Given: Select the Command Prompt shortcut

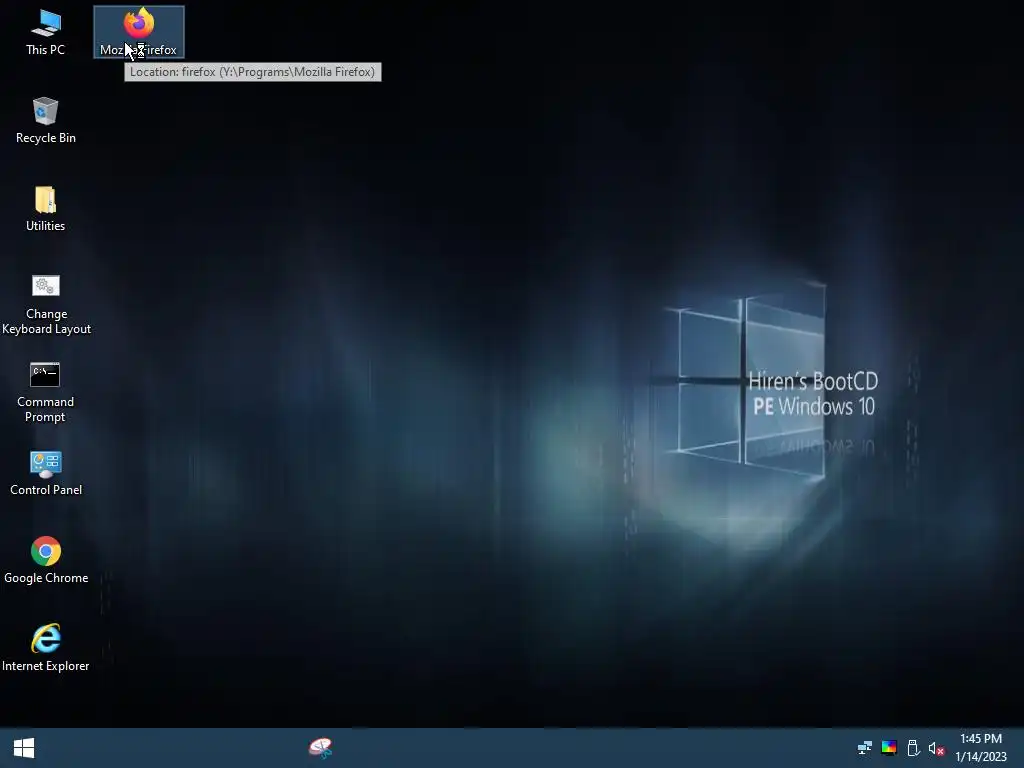Looking at the screenshot, I should click(x=45, y=392).
